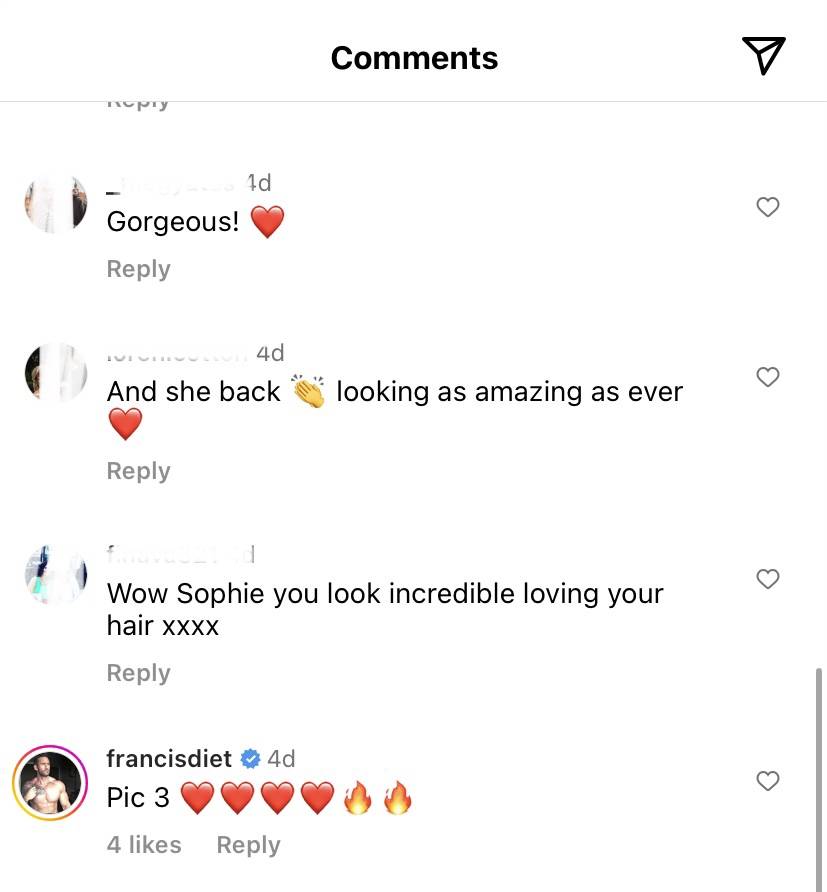View the 4 likes on francisdiet's comment

pyautogui.click(x=144, y=845)
